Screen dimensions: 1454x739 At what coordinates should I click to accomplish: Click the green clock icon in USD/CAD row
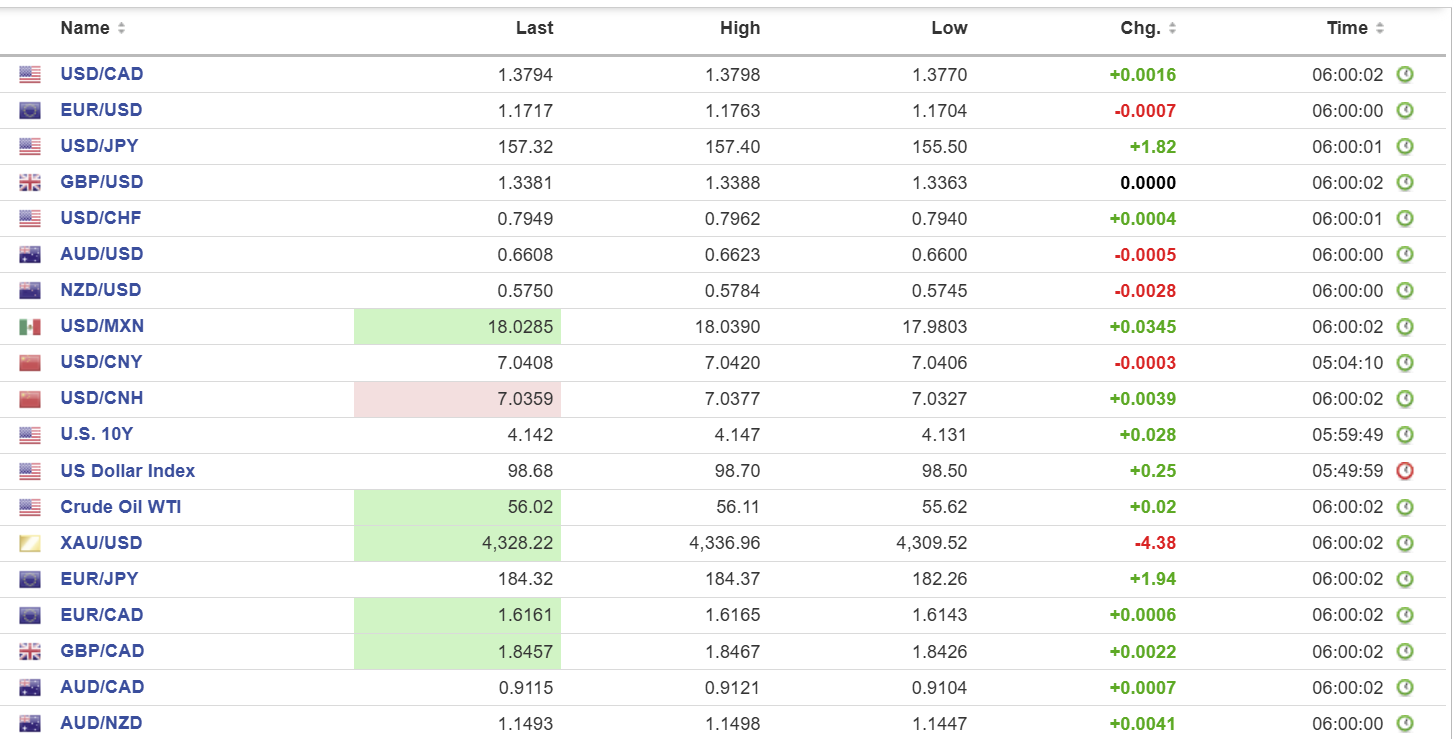click(1405, 74)
